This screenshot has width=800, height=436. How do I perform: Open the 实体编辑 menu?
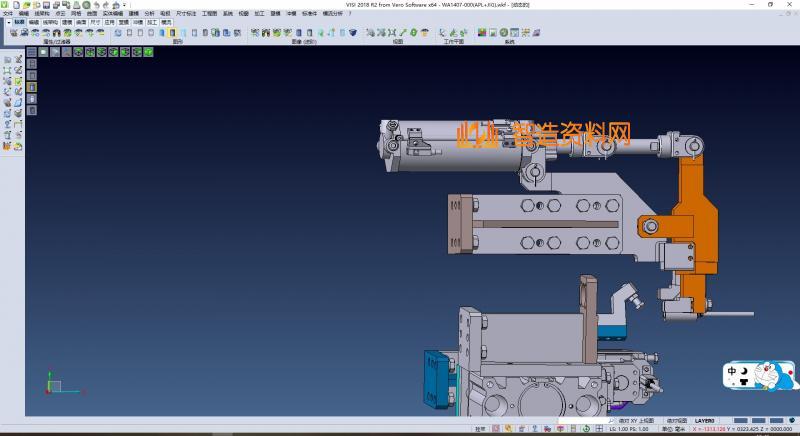[113, 14]
